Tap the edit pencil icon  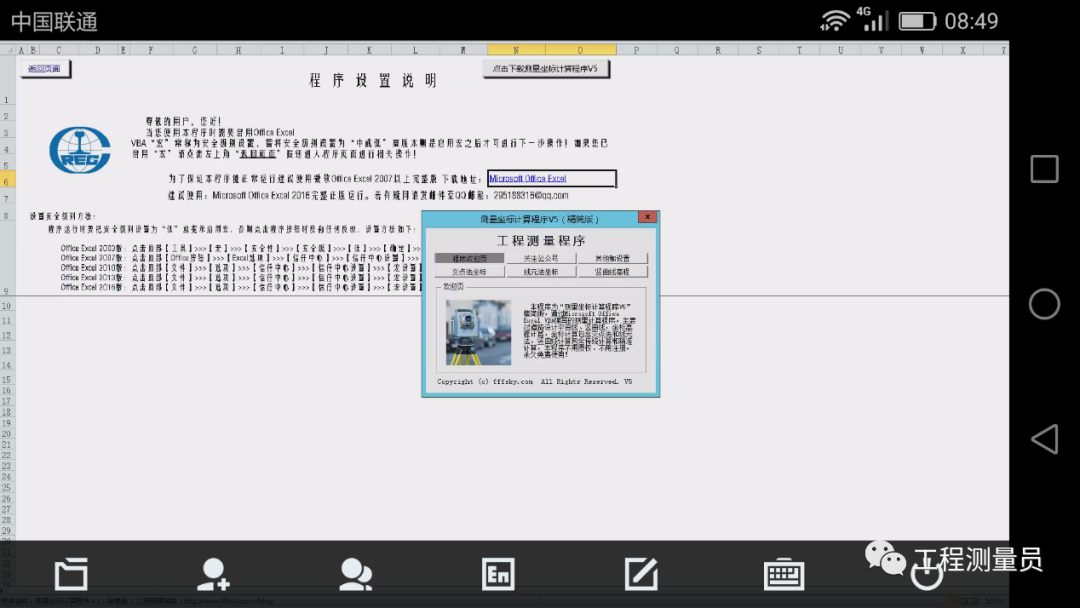[641, 574]
